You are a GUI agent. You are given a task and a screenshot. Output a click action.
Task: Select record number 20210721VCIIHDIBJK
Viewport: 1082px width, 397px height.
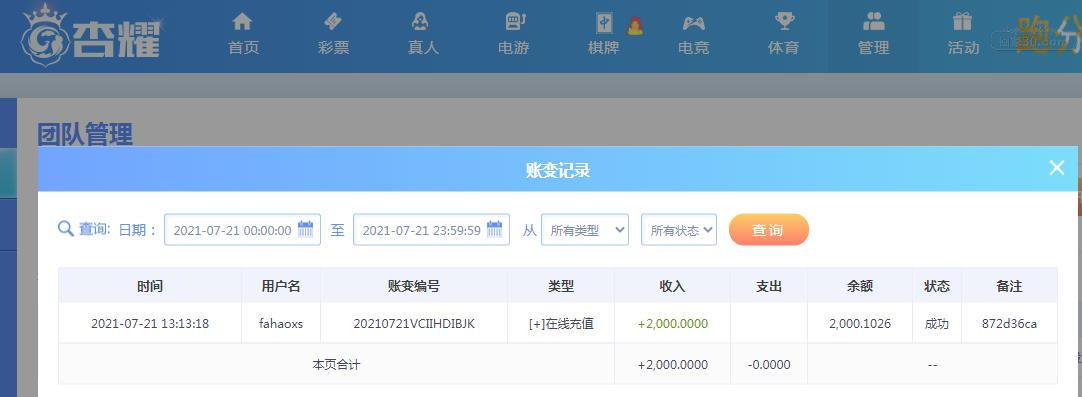[414, 323]
